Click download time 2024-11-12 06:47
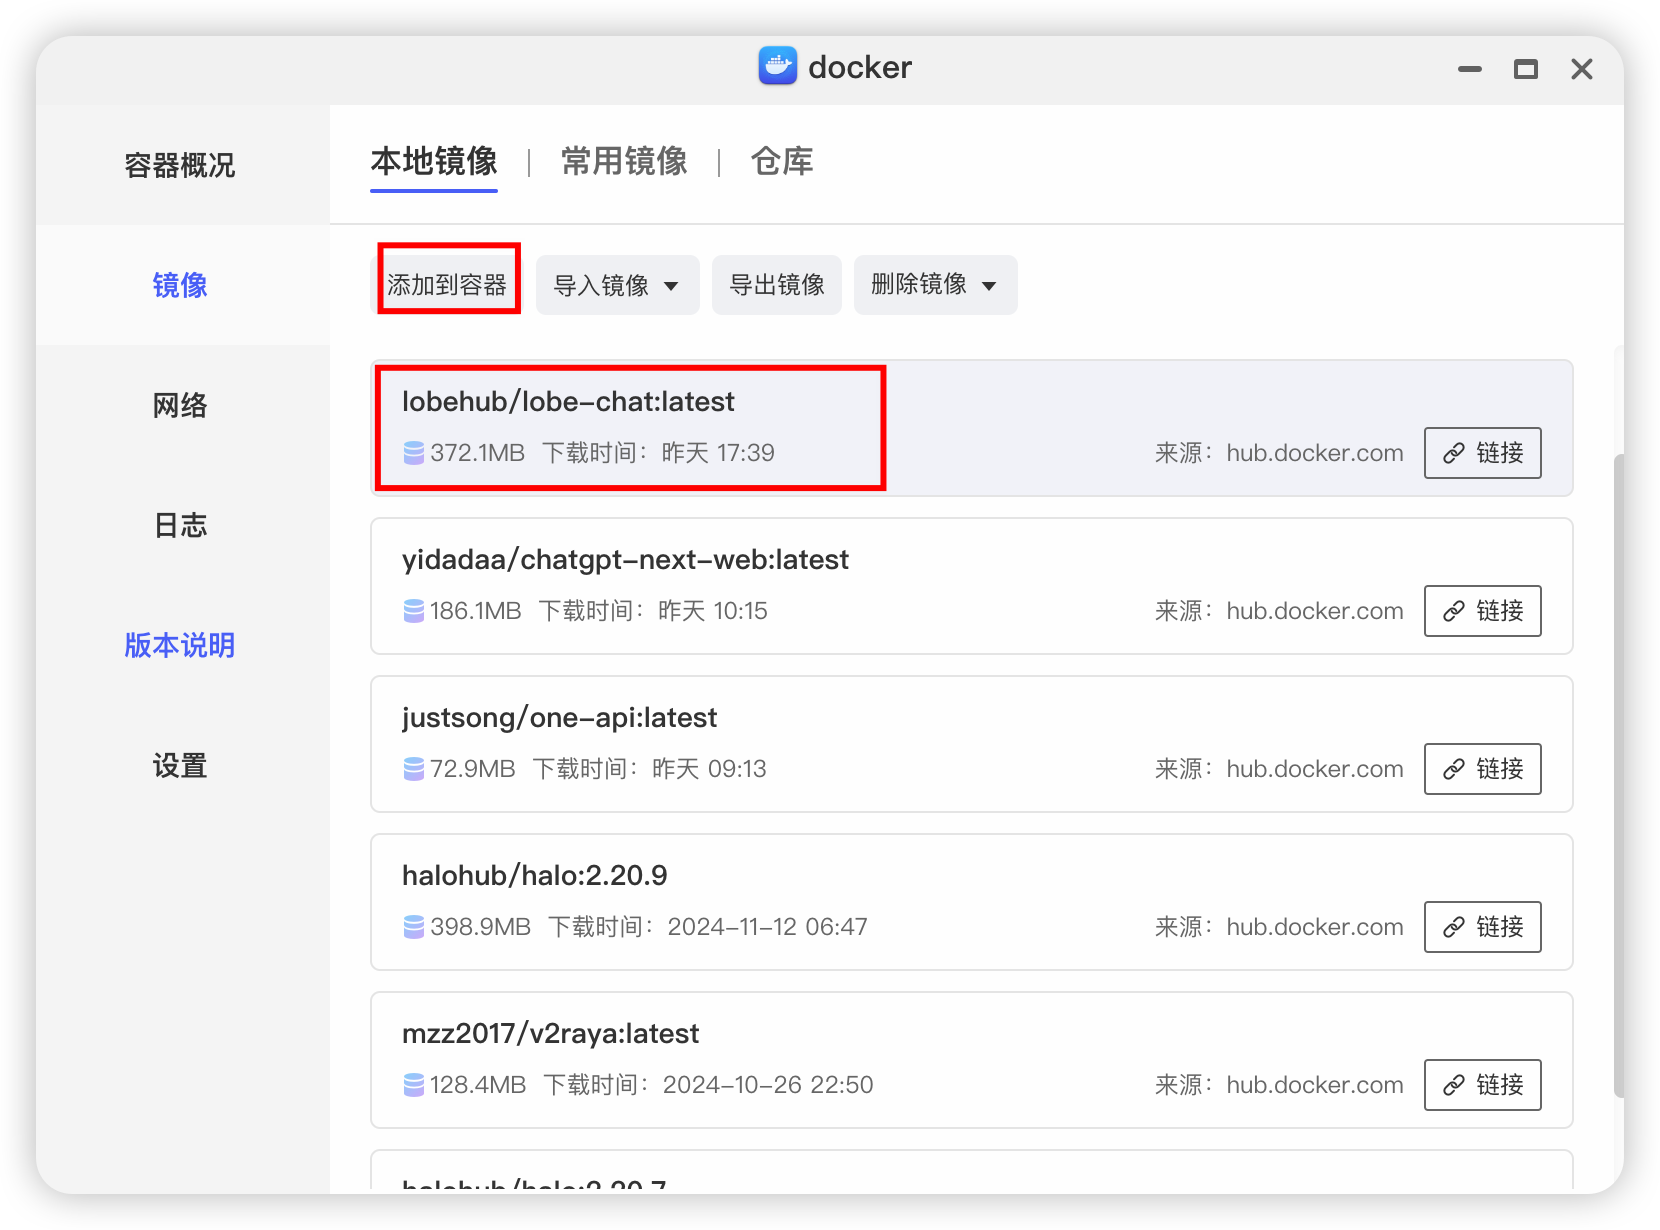 click(767, 927)
